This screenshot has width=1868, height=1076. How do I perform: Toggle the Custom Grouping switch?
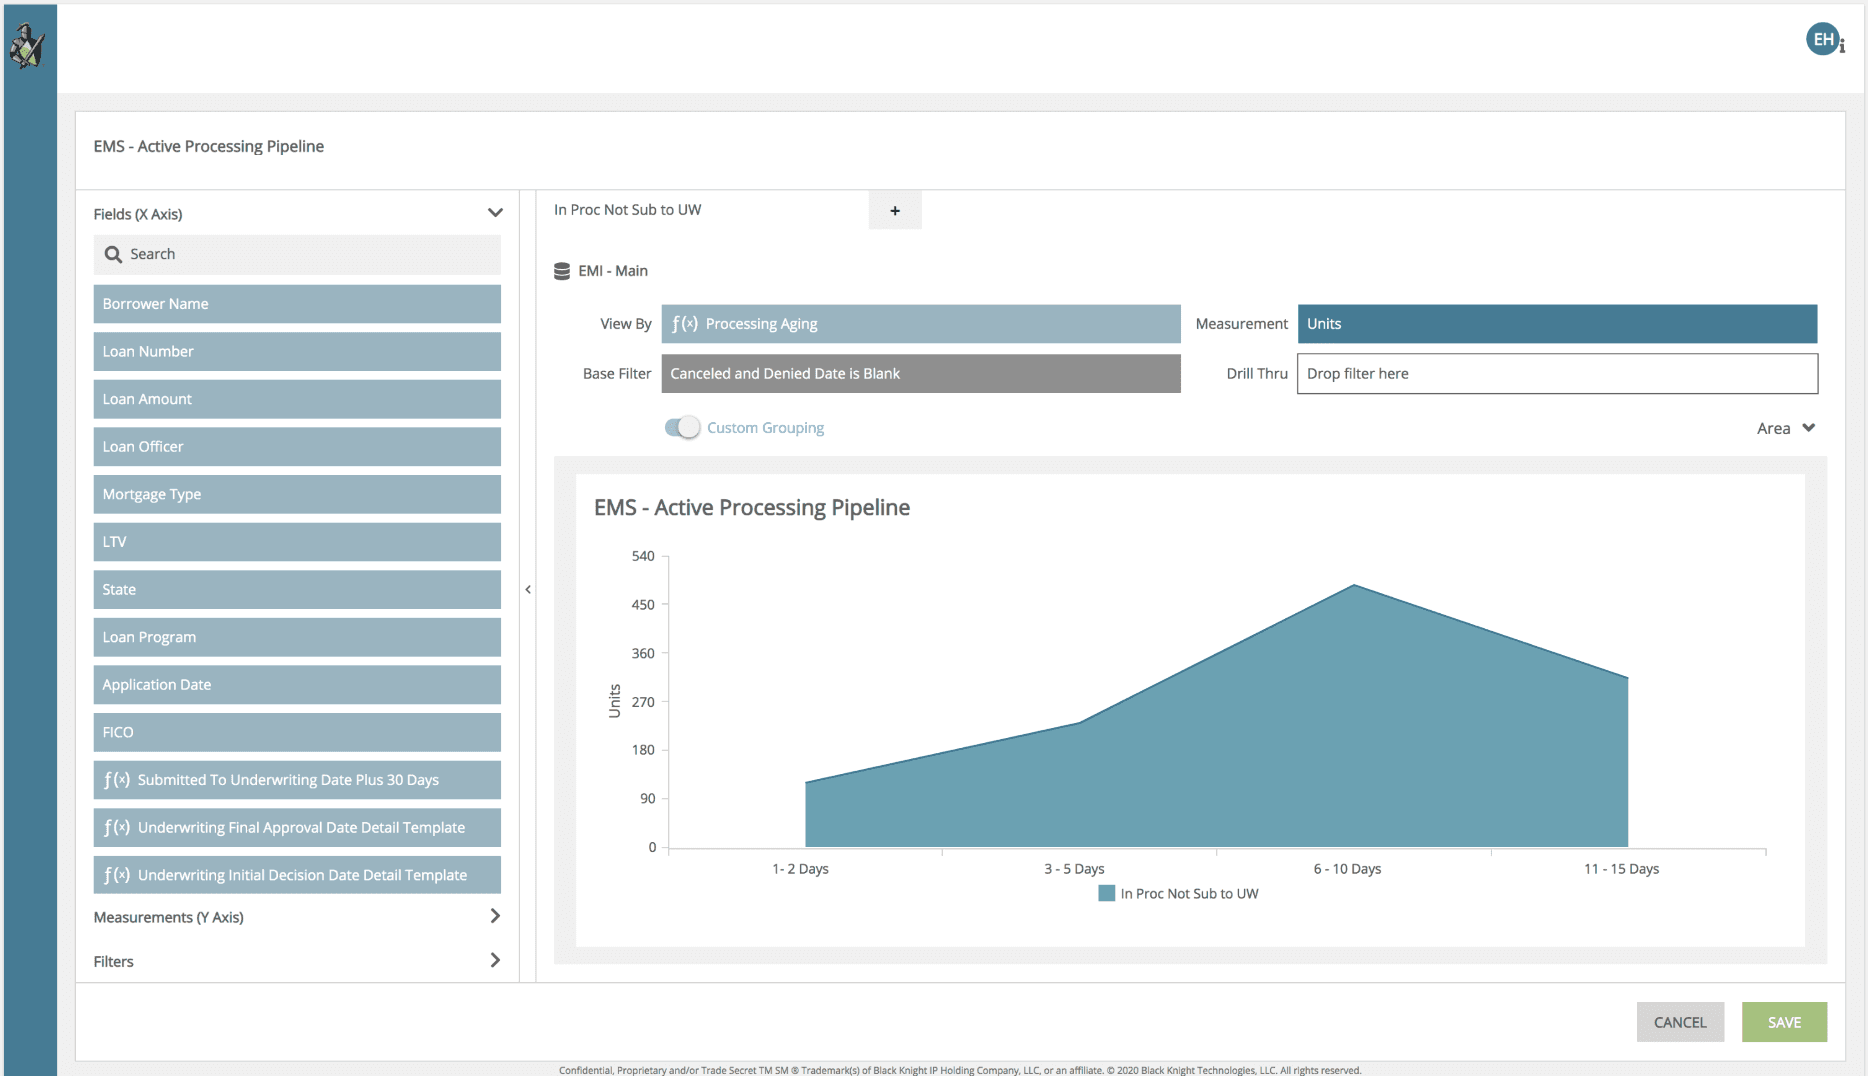(683, 428)
